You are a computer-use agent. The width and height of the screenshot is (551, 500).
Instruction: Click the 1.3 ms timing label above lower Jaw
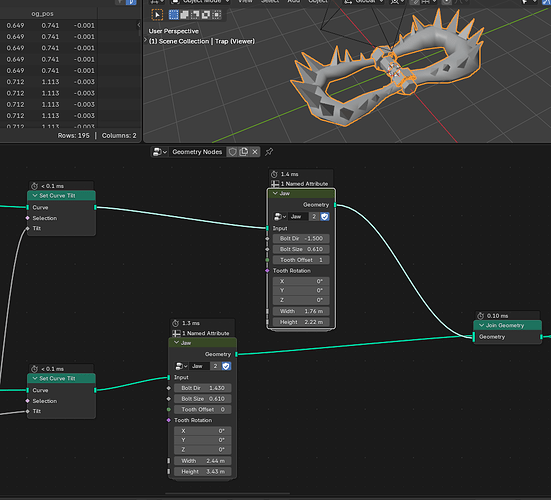pos(191,323)
